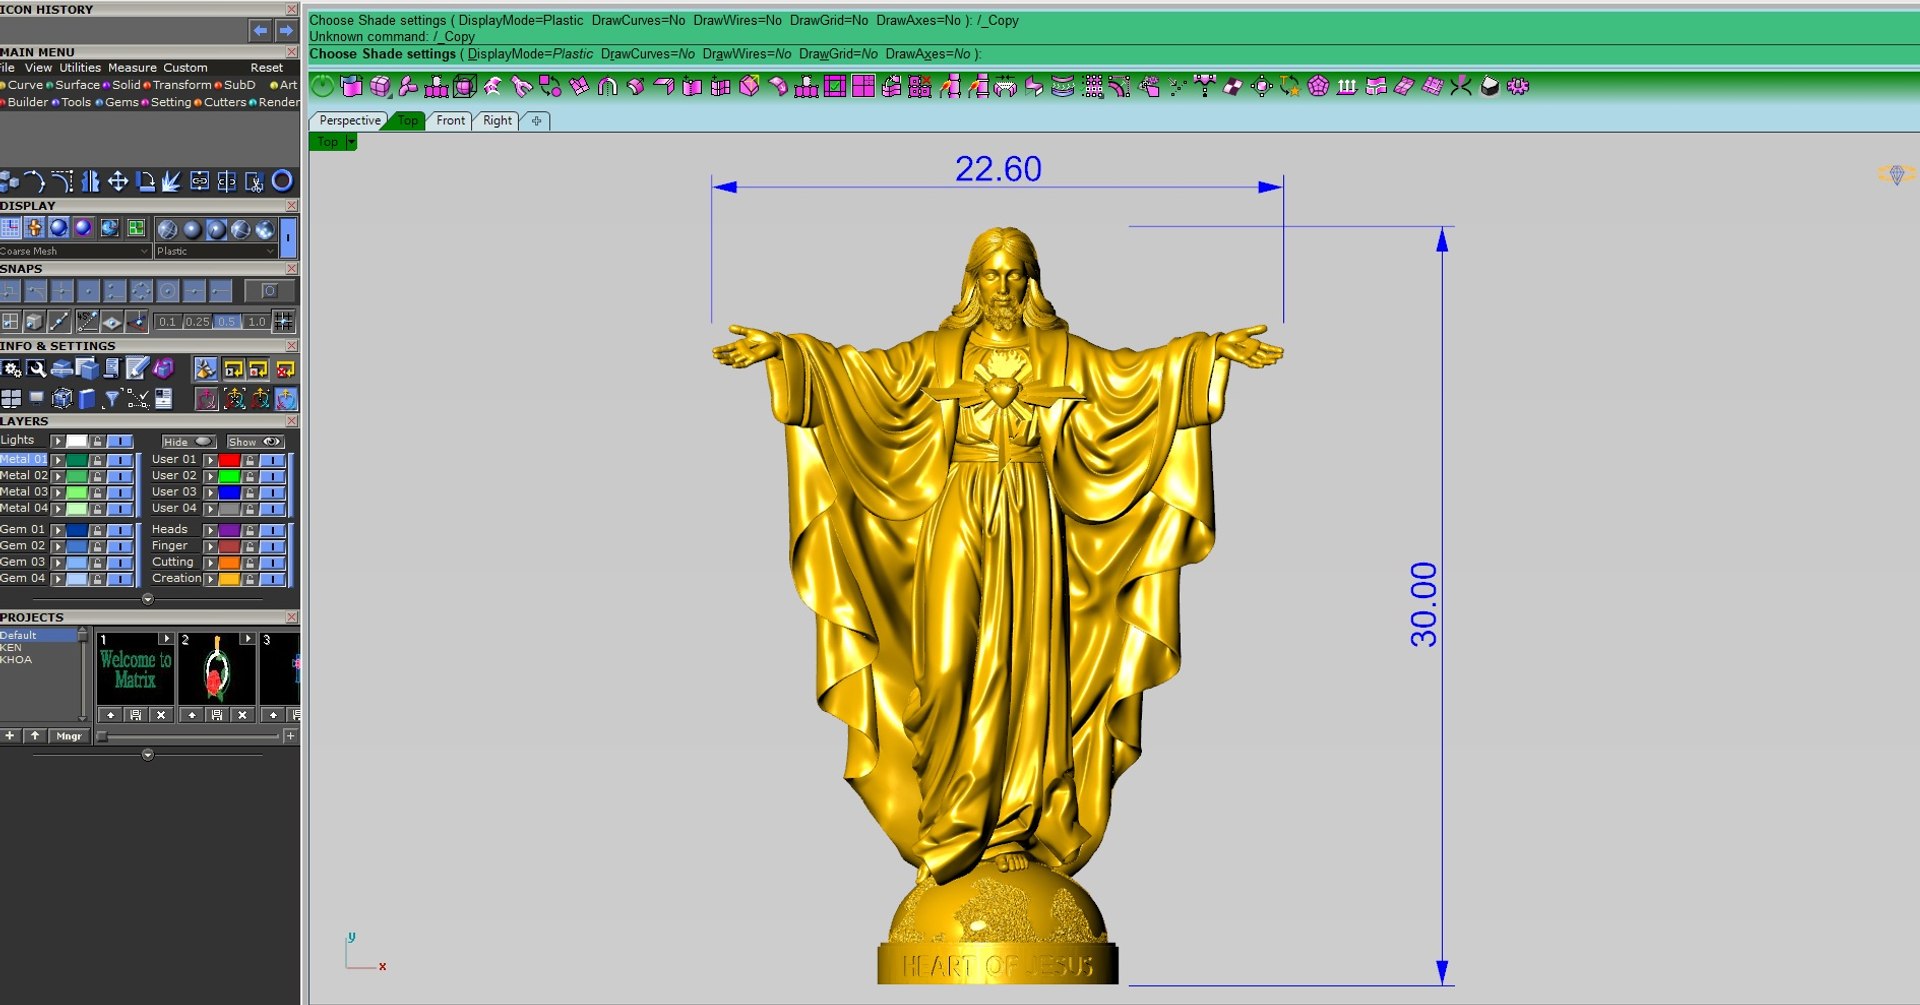Click the forward arrow in Icon History
The height and width of the screenshot is (1005, 1920).
[x=286, y=31]
